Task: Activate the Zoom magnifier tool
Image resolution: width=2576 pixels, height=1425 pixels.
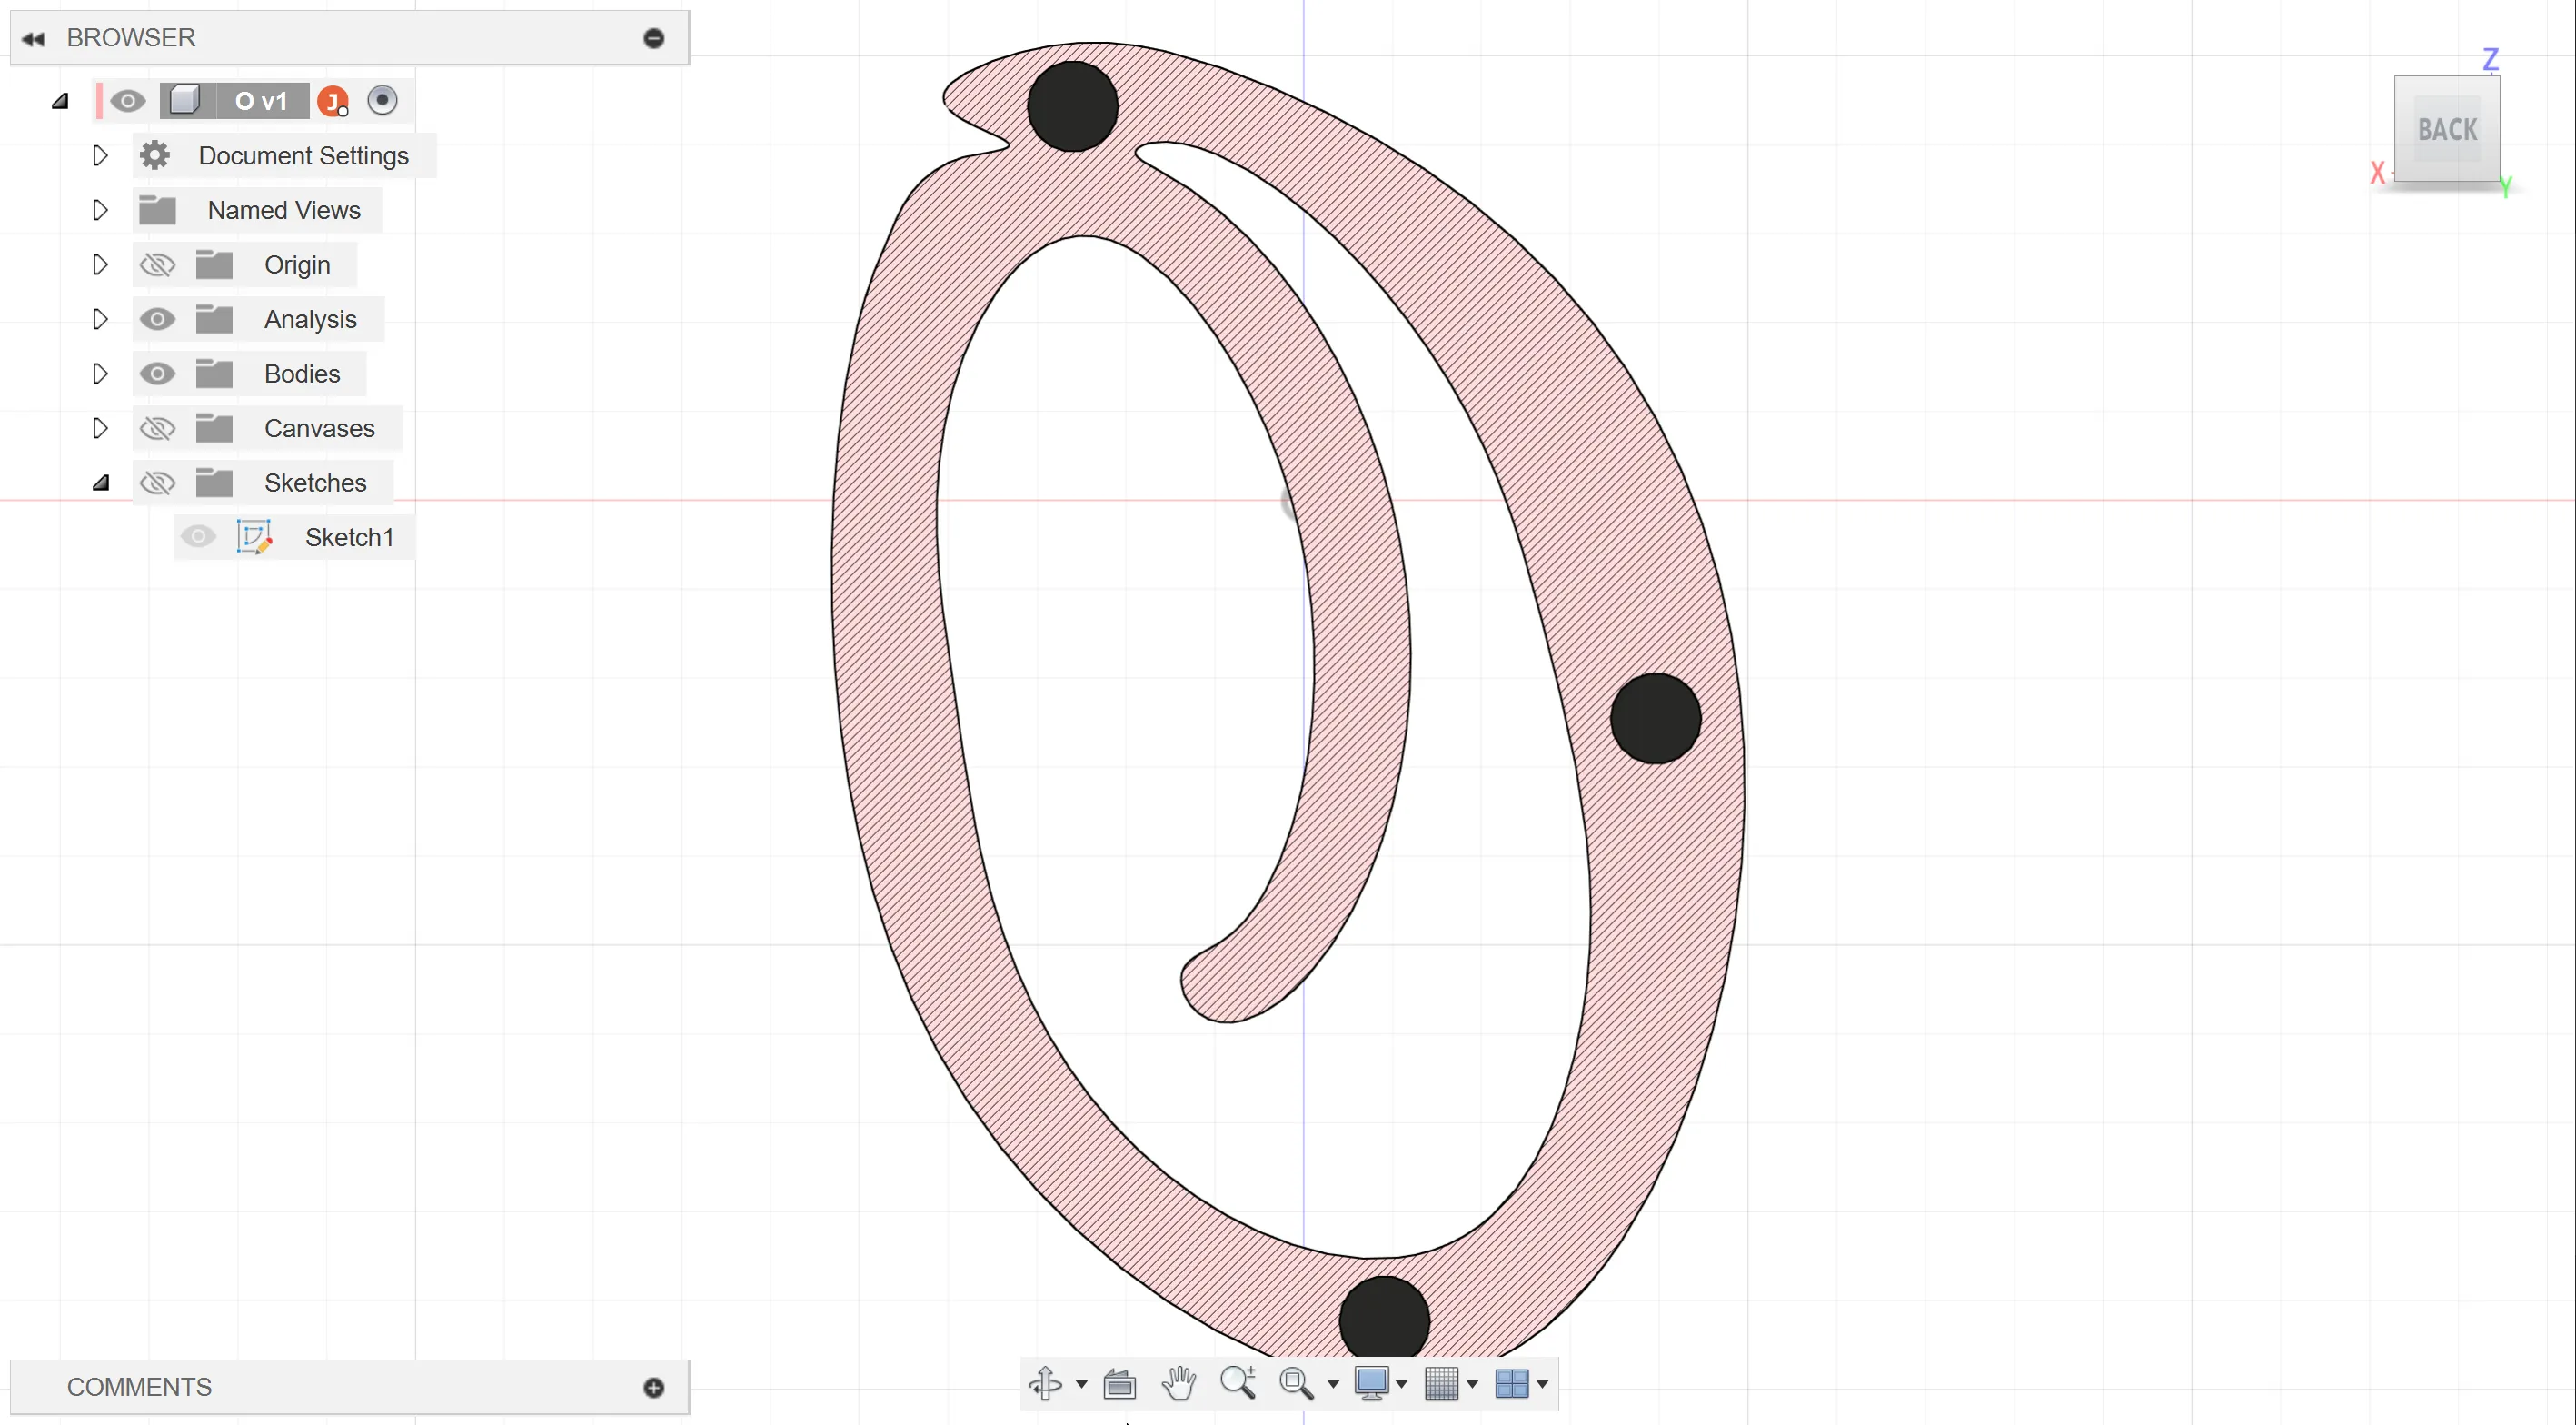Action: pyautogui.click(x=1238, y=1383)
